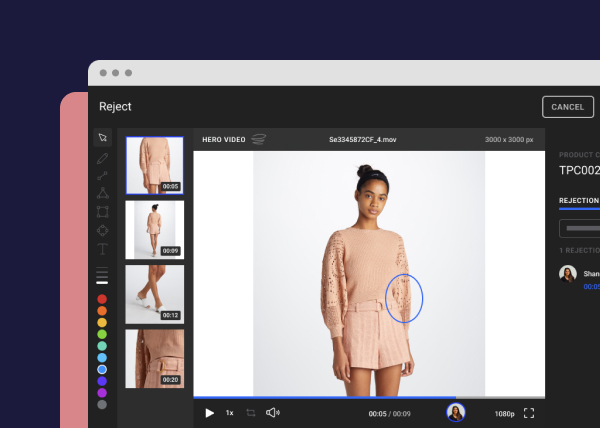Pick the red color swatch
The image size is (600, 428).
[102, 299]
